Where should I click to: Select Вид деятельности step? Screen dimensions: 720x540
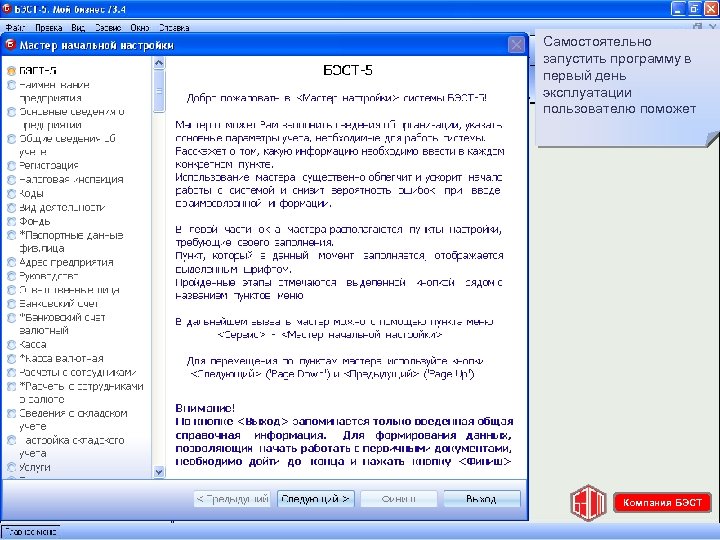click(56, 208)
